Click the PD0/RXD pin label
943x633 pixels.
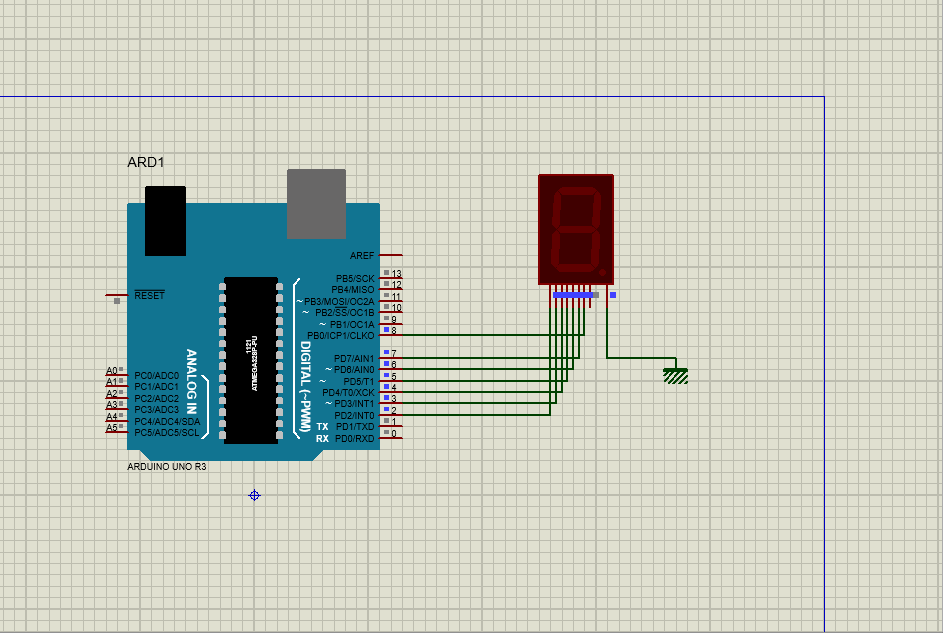354,439
